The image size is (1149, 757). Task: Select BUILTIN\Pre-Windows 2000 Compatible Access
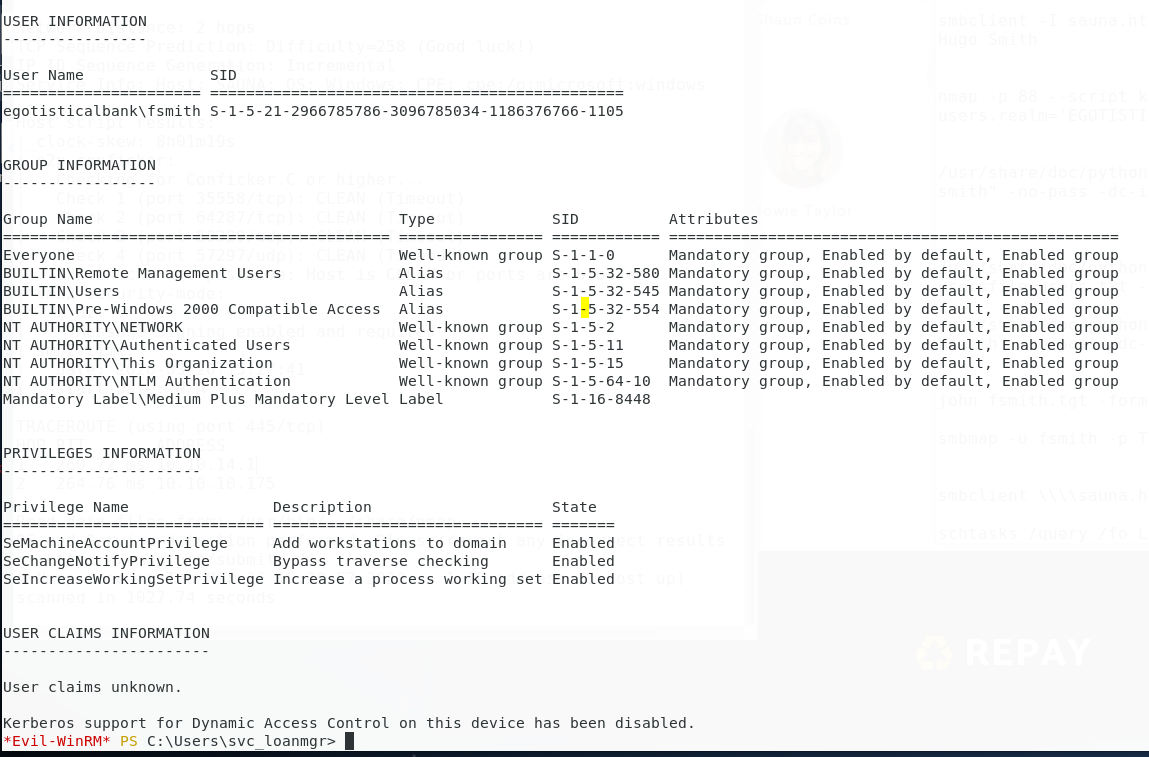[192, 309]
